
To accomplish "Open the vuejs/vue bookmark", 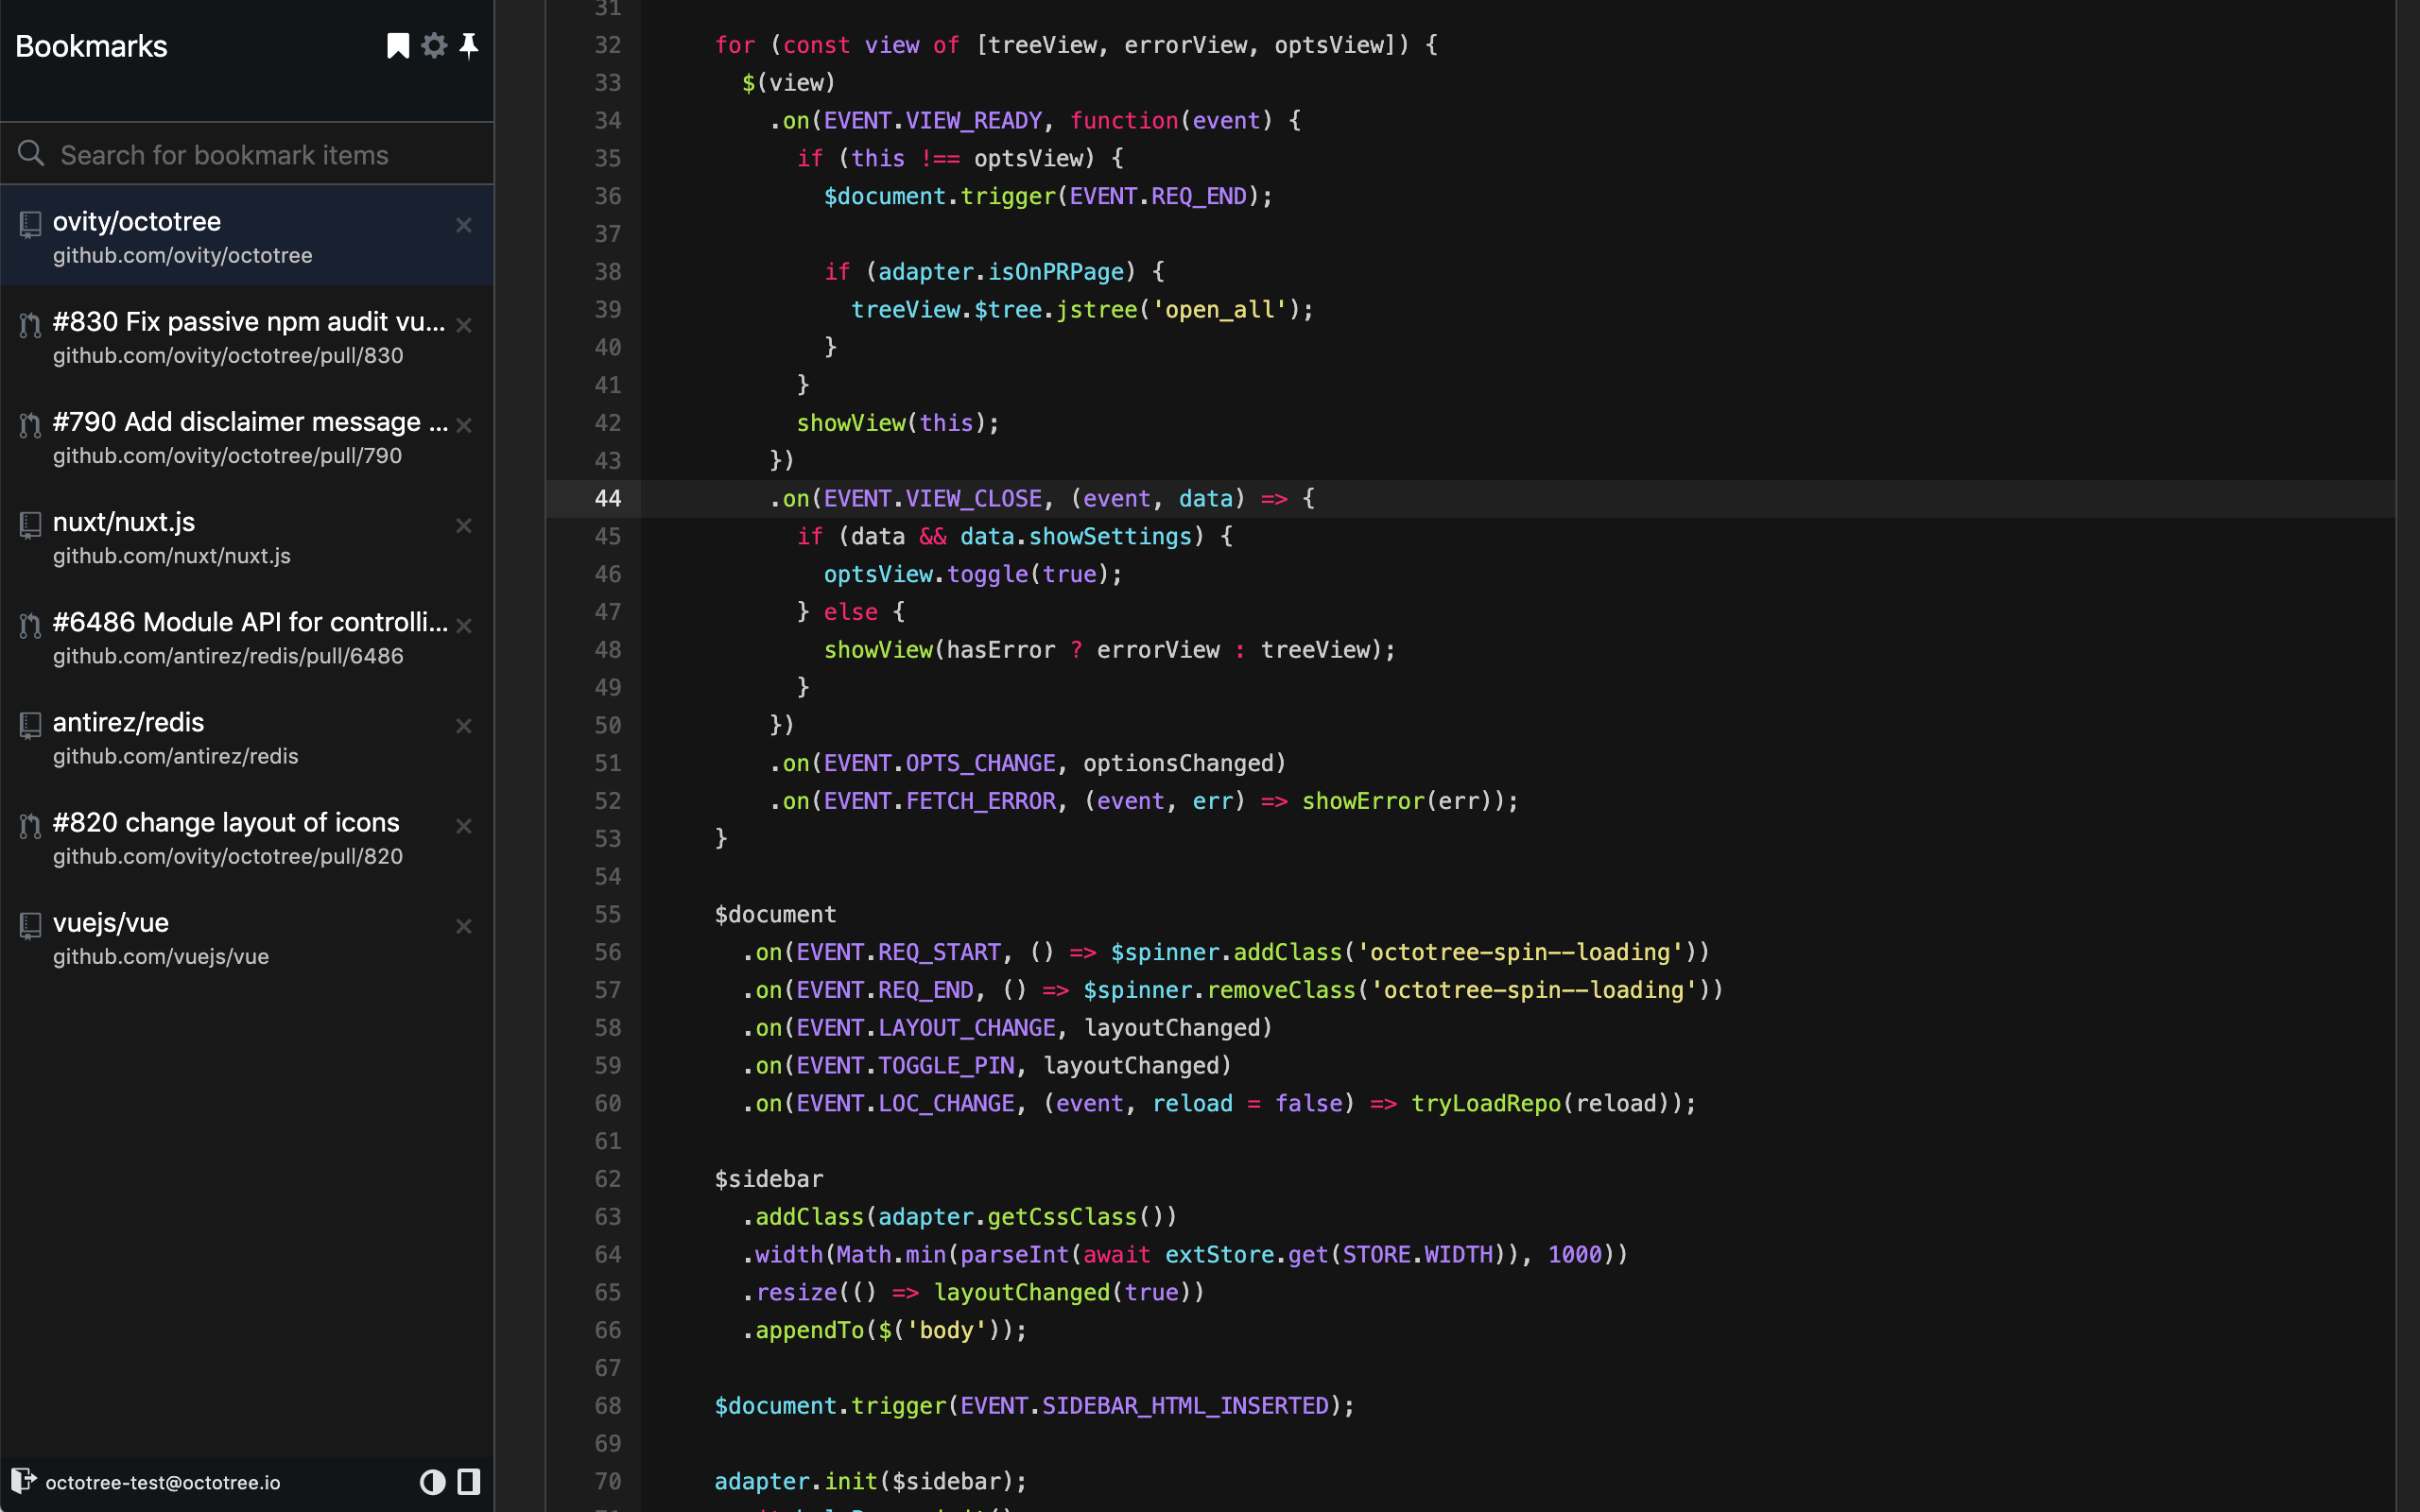I will point(111,923).
